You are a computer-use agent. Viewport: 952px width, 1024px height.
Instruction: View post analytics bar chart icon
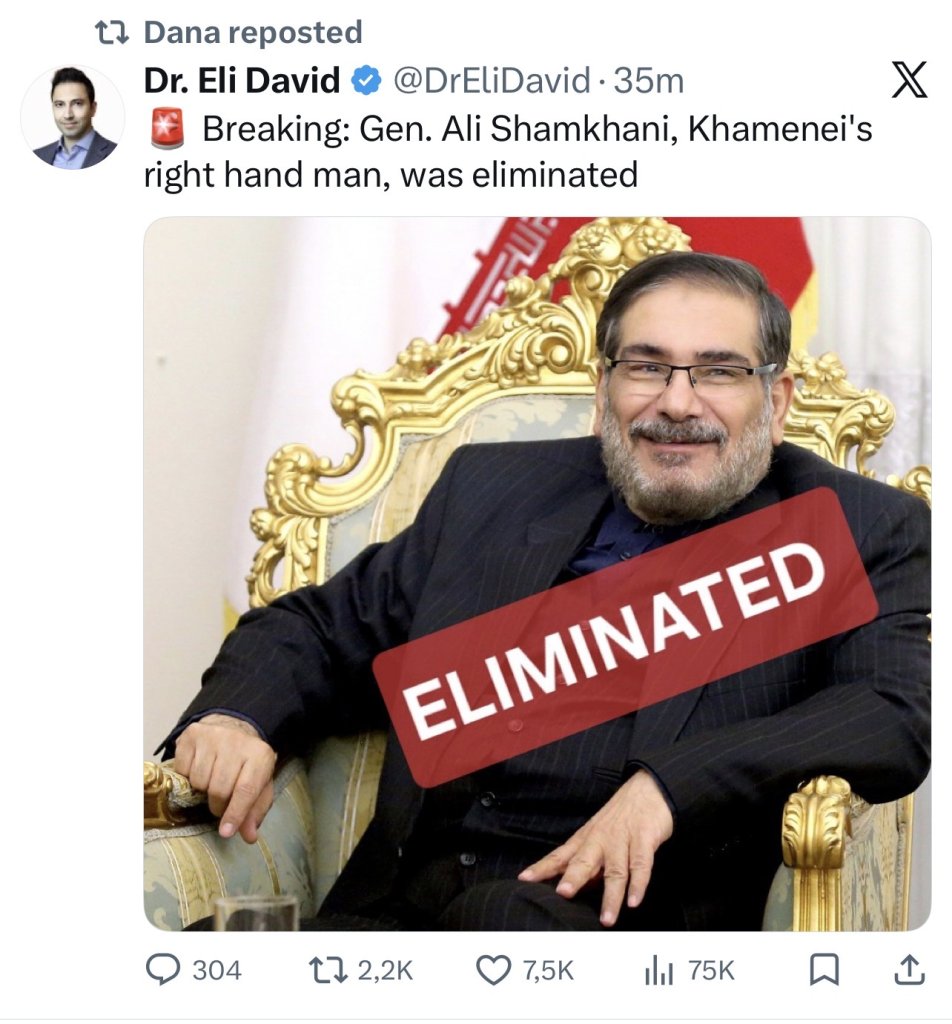pos(658,970)
